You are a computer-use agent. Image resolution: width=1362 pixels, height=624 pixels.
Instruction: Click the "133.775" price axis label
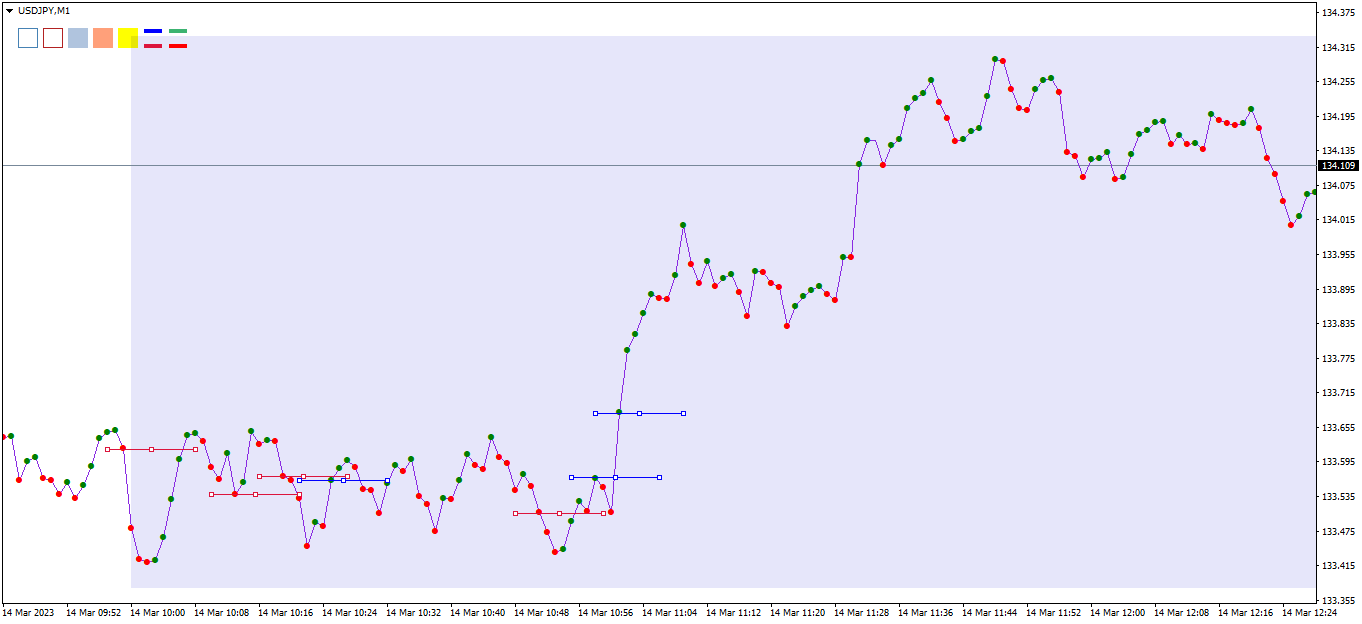(x=1338, y=359)
